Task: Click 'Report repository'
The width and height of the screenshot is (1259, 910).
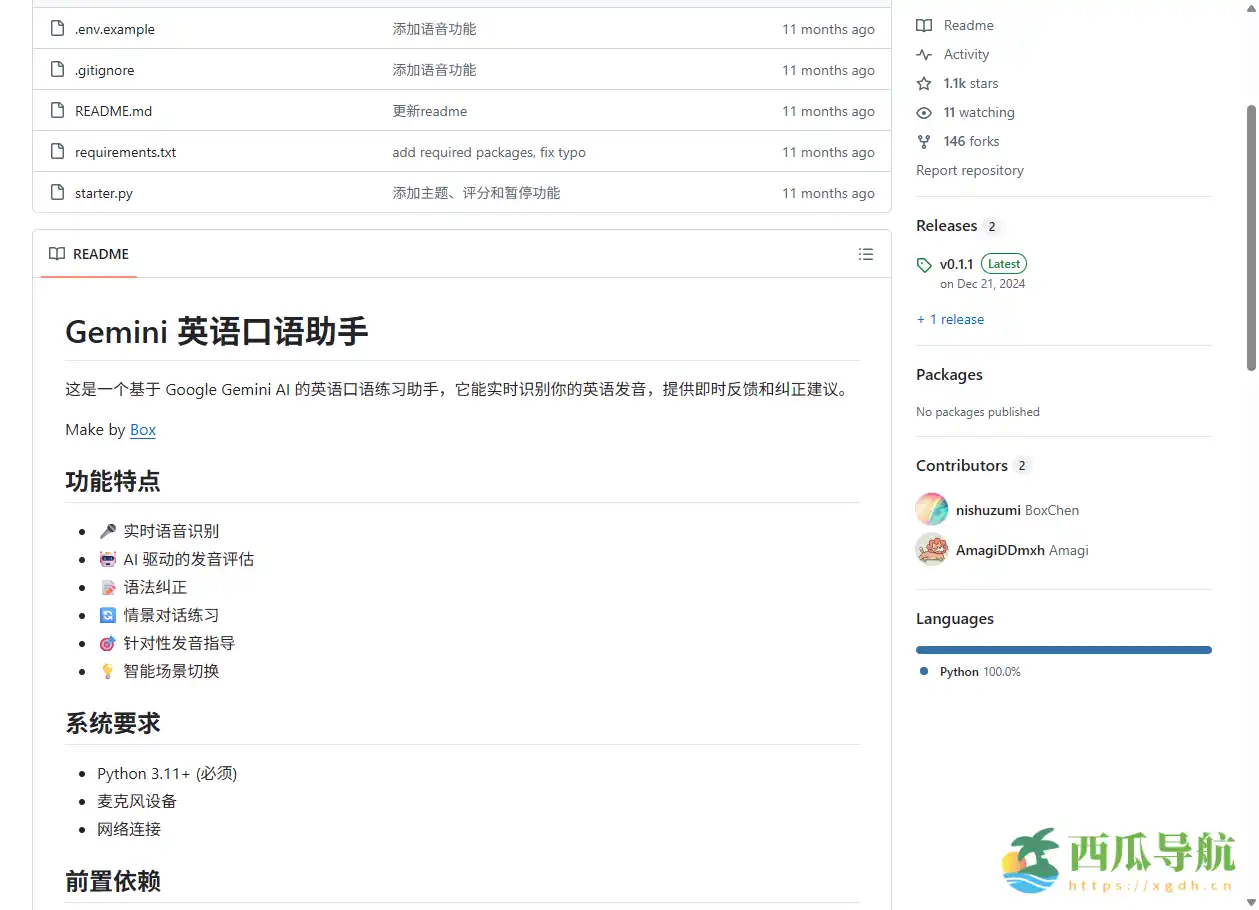Action: 970,170
